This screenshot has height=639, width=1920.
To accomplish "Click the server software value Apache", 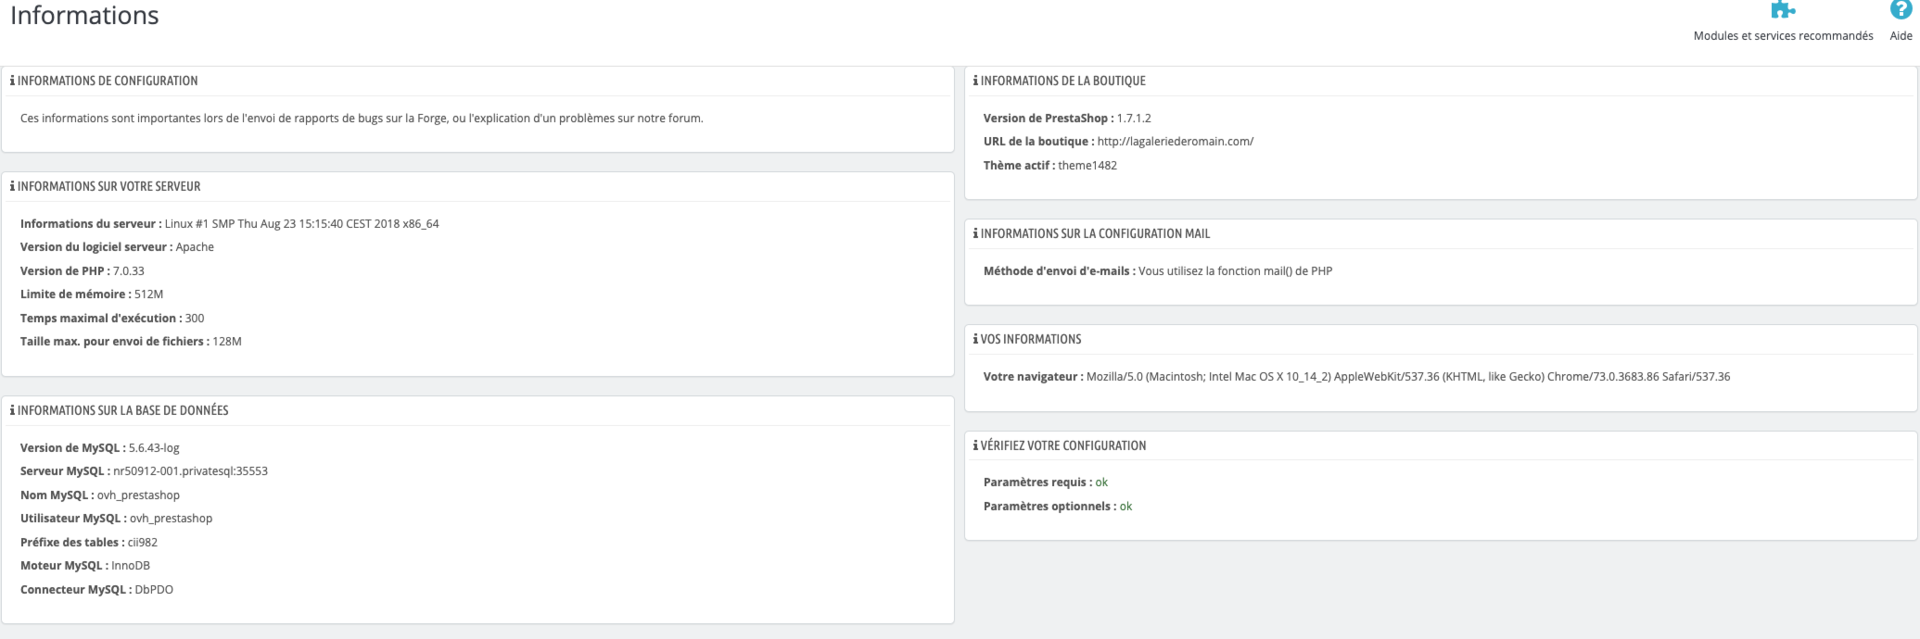I will point(195,247).
